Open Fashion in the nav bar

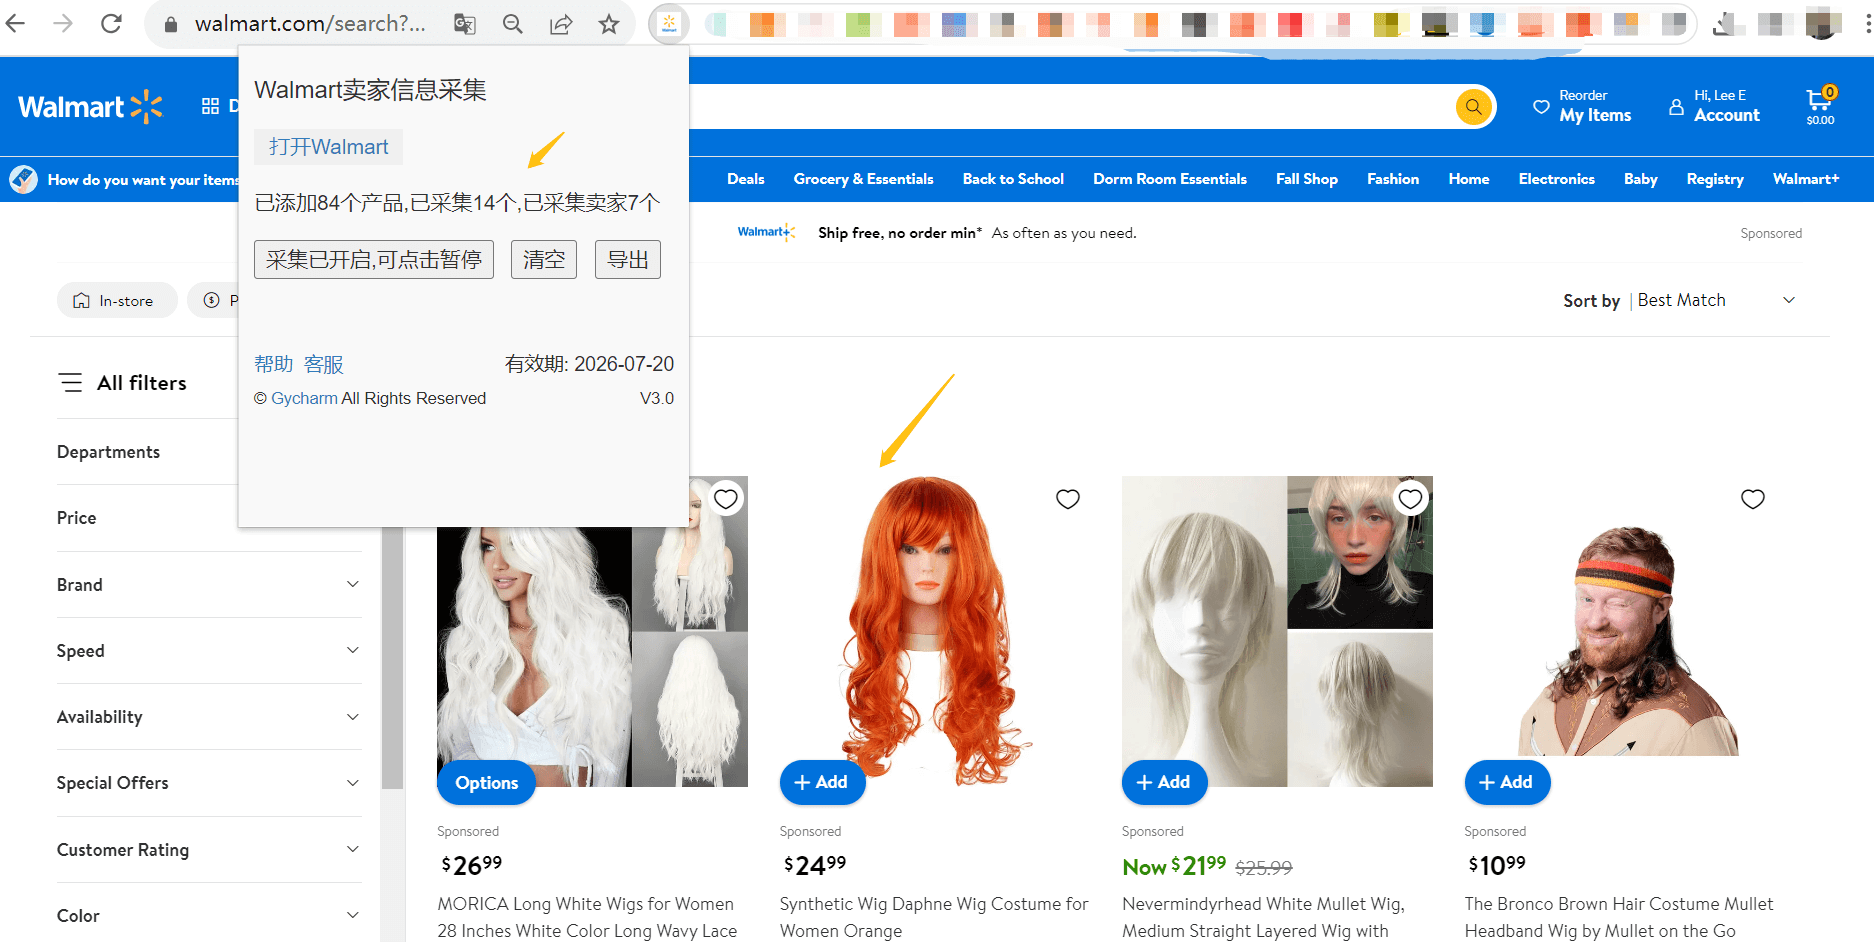tap(1393, 179)
